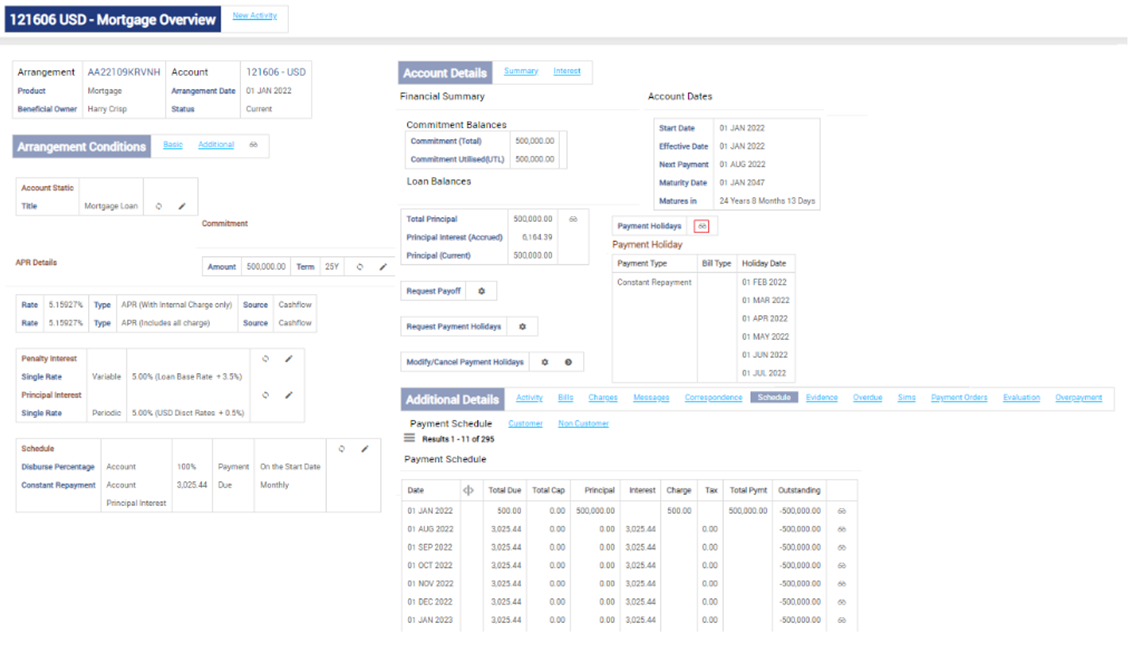View details of Total Principal balance
Screen dimensions: 1142x654
573,219
